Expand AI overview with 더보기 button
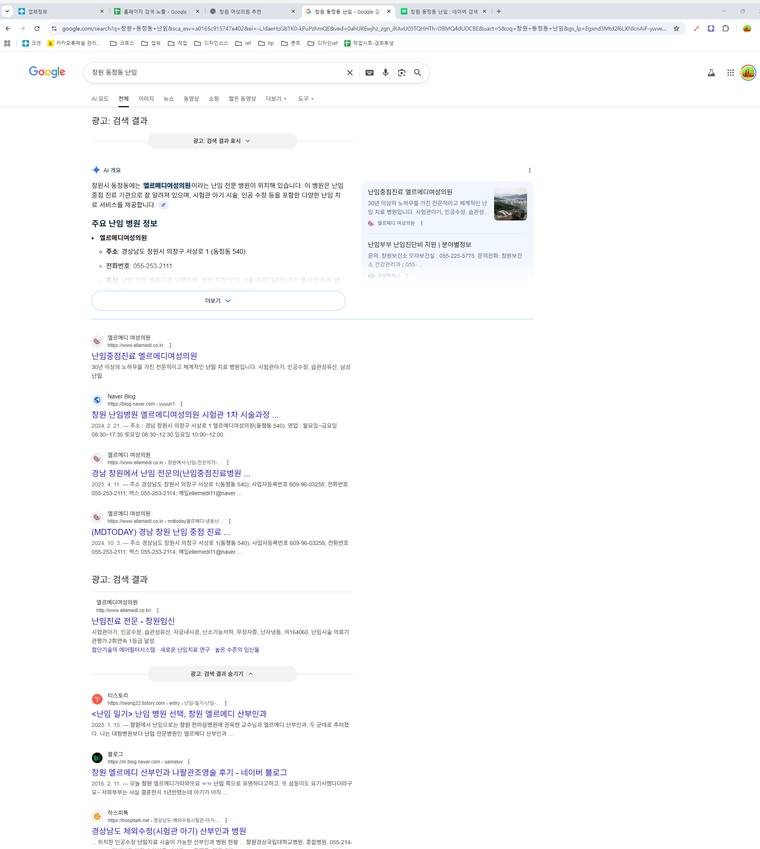The image size is (760, 849). (218, 301)
